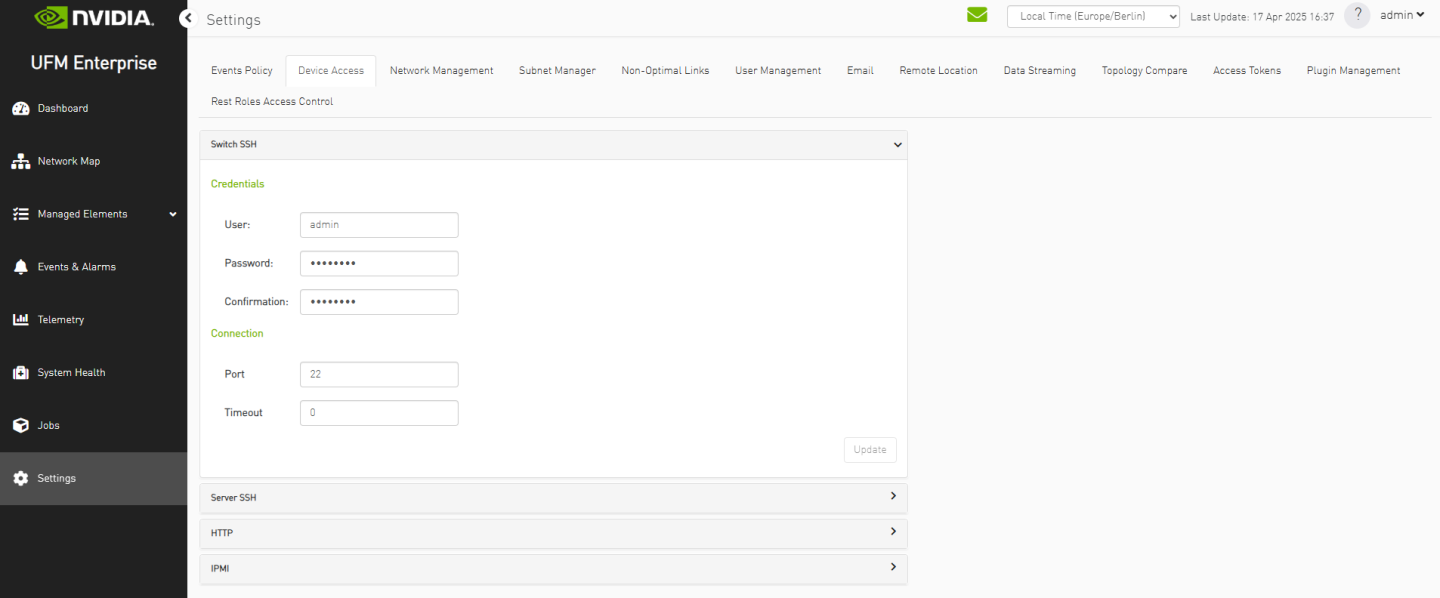Click the Dashboard gauge icon in sidebar
1440x598 pixels.
20,108
